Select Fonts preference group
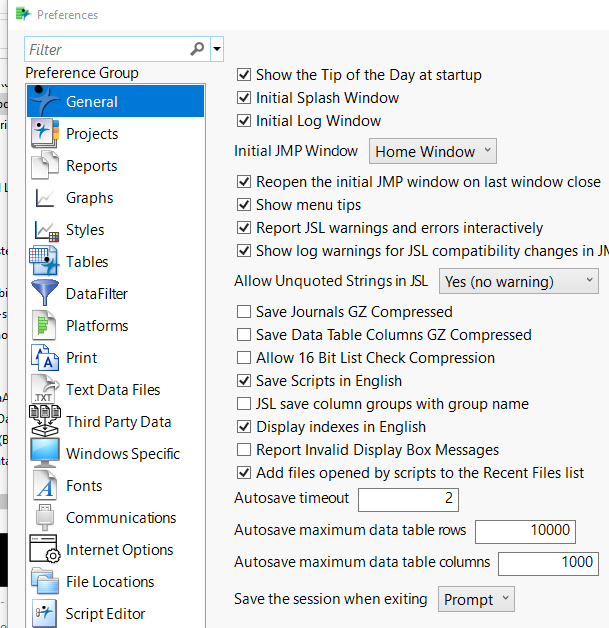 pos(84,486)
